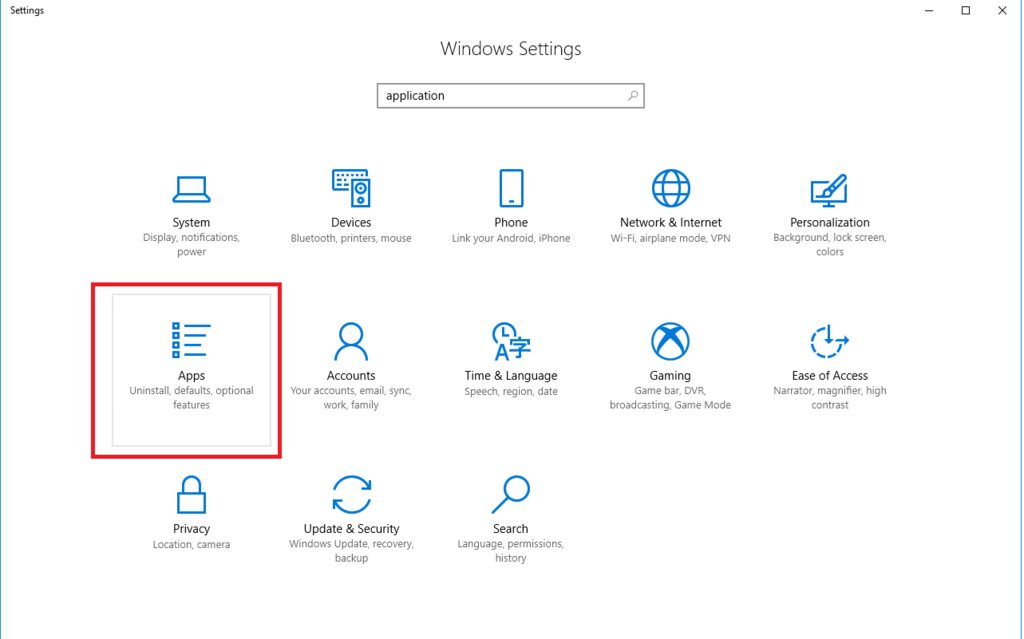Maximize the Settings window
The image size is (1024, 639).
click(x=965, y=10)
